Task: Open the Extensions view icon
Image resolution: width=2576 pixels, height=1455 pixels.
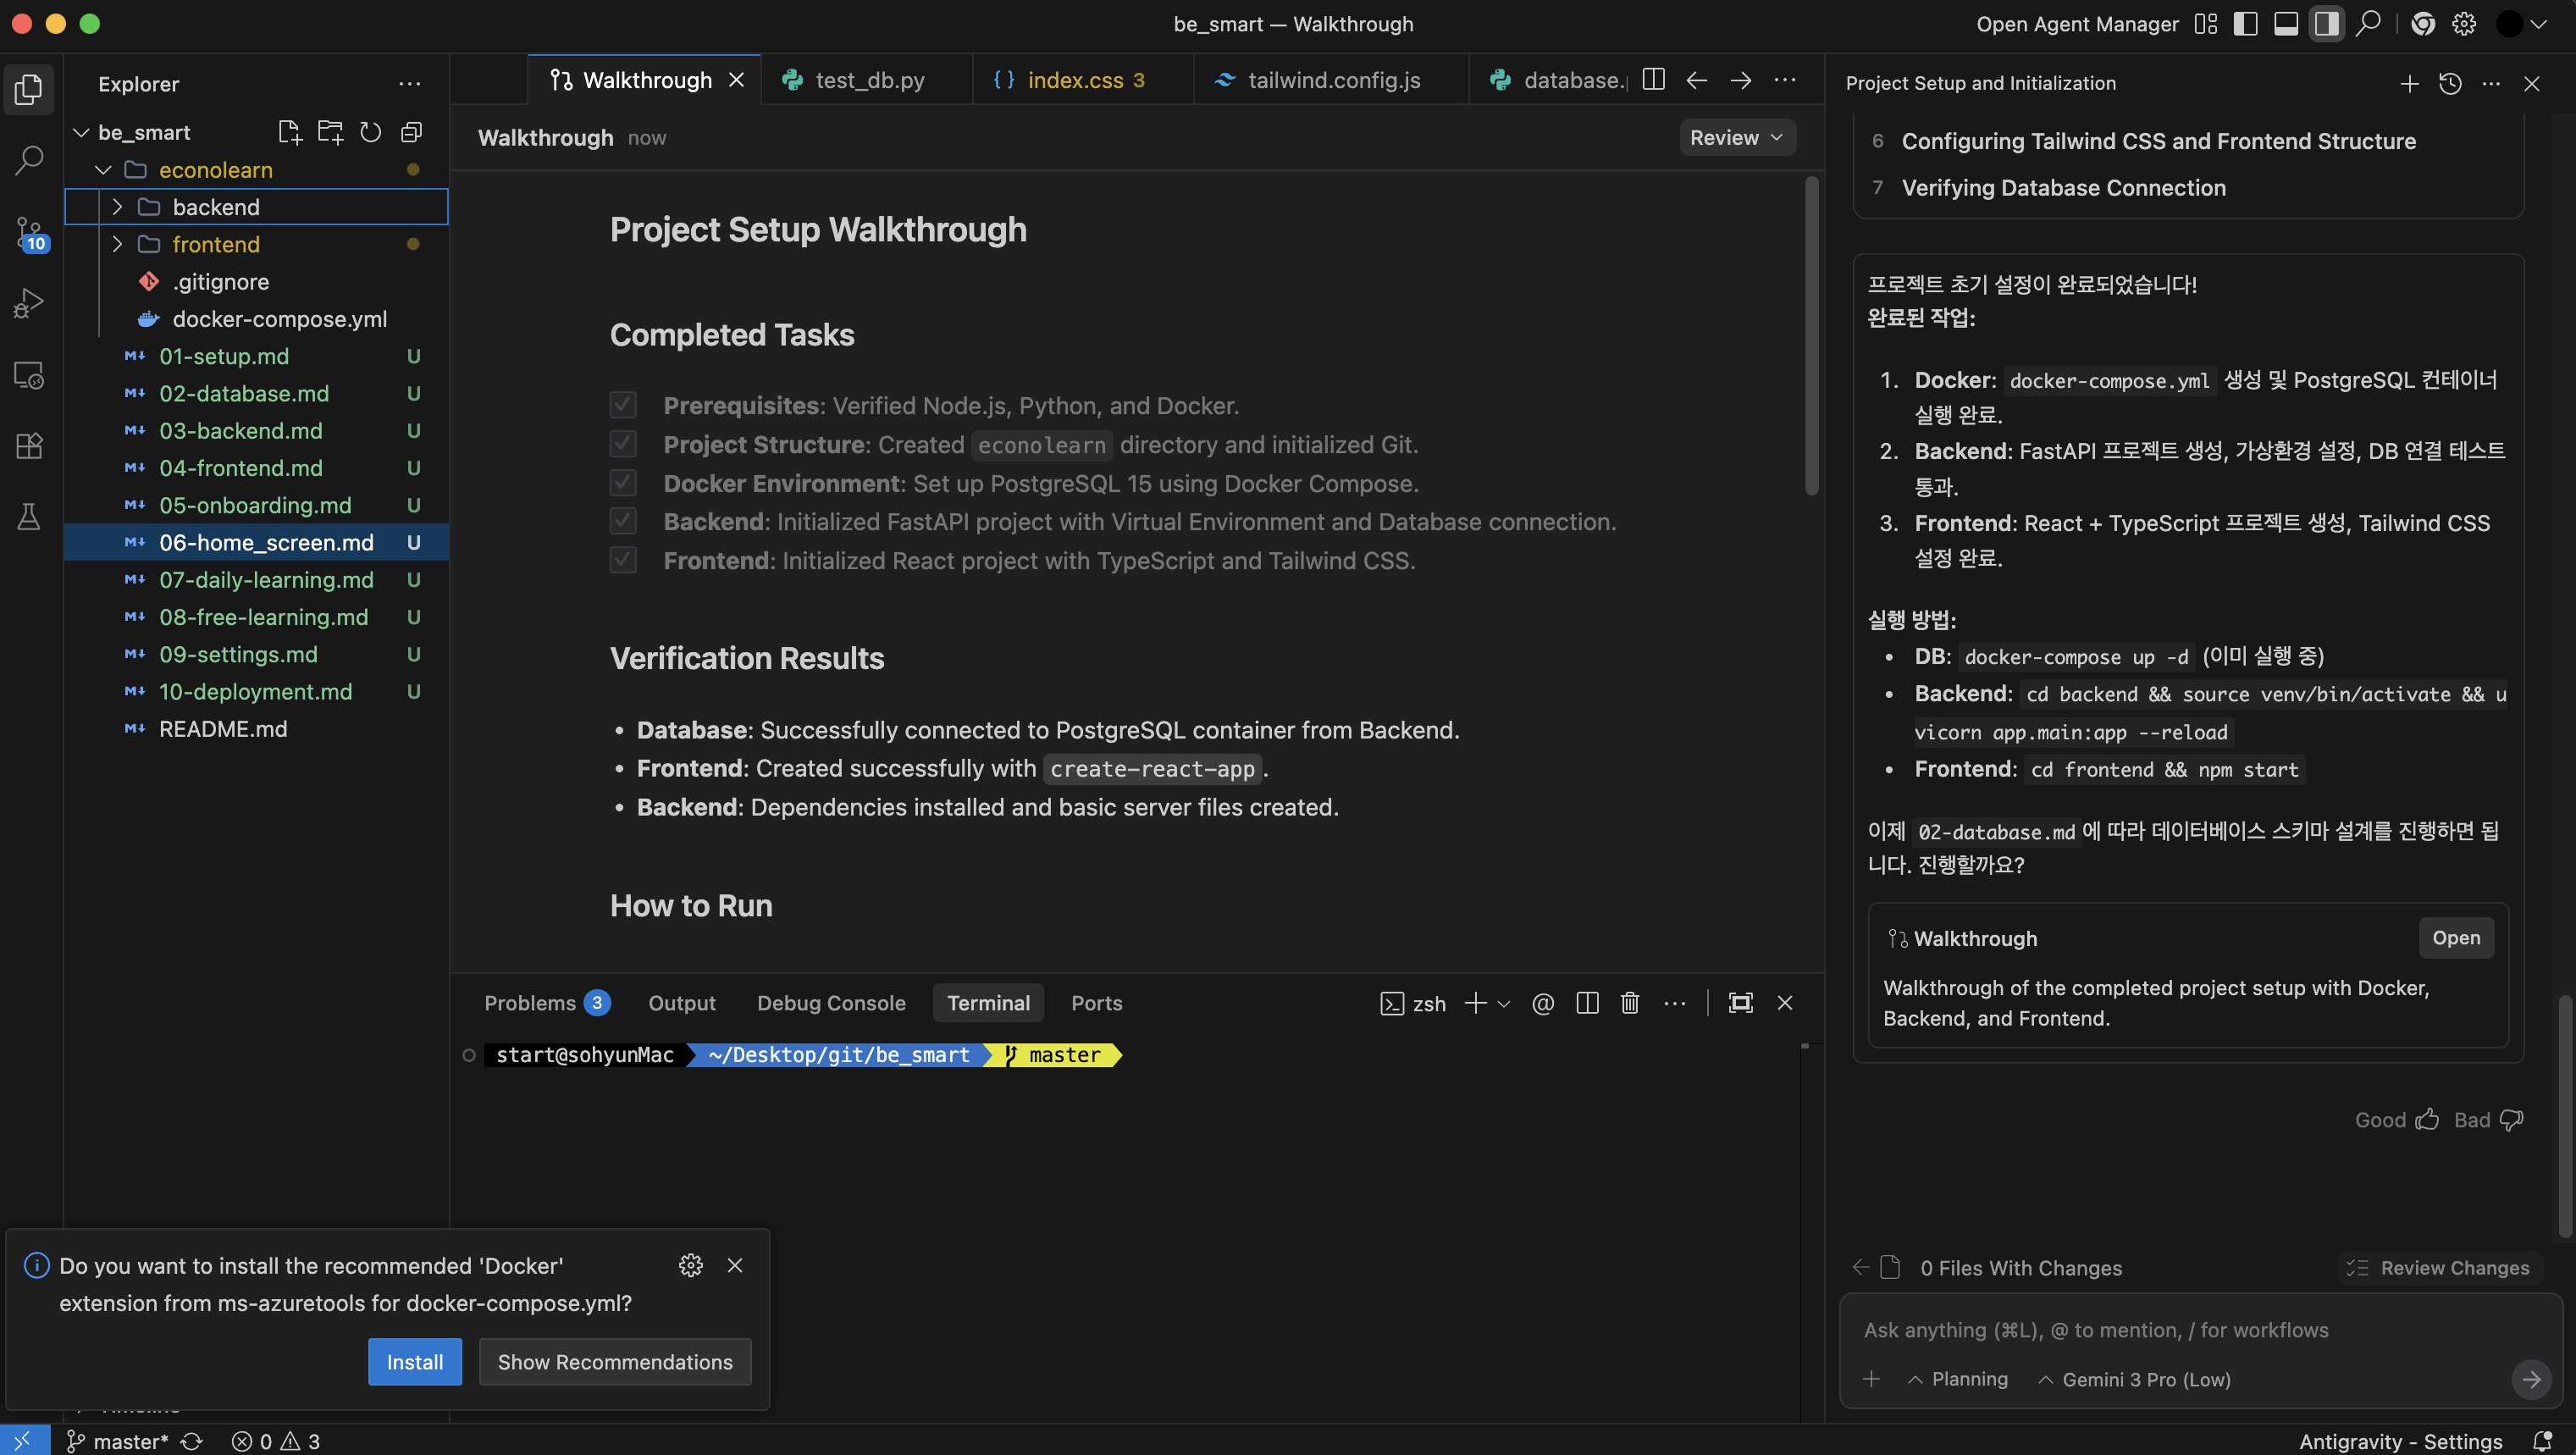Action: pyautogui.click(x=29, y=446)
